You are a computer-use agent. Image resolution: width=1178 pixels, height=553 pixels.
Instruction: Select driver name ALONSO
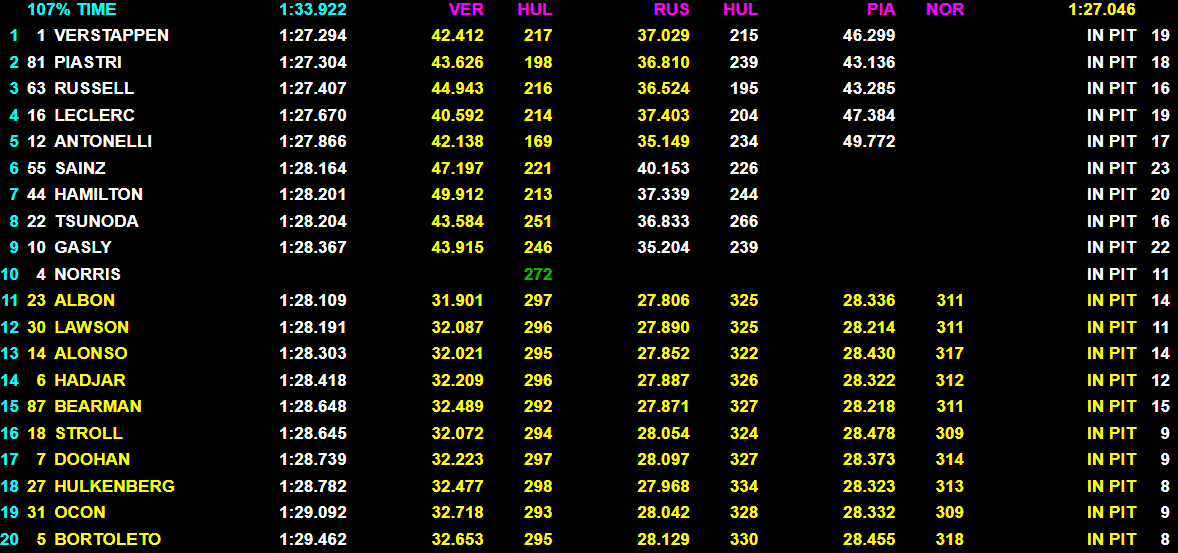(91, 353)
